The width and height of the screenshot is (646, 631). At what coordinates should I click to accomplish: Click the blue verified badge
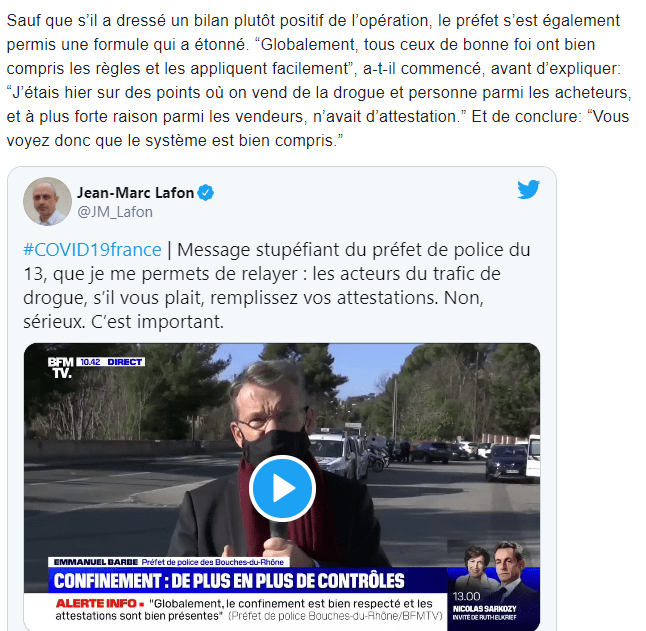(206, 193)
